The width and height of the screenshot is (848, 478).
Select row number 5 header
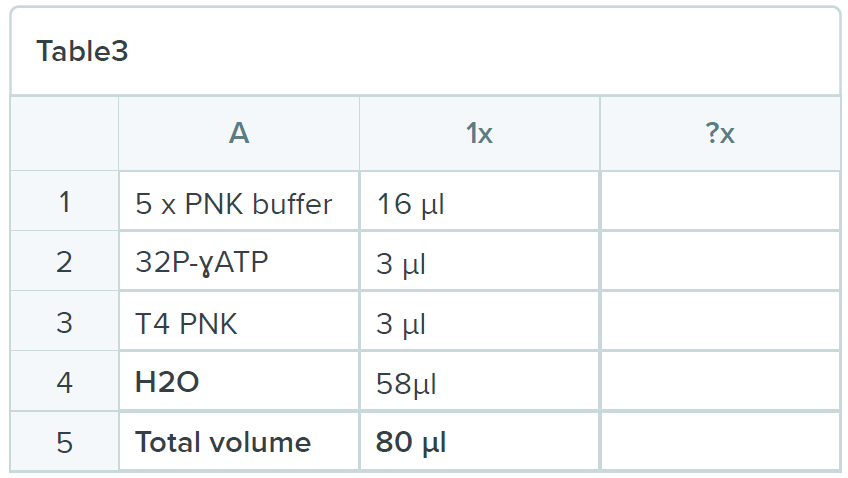coord(65,441)
